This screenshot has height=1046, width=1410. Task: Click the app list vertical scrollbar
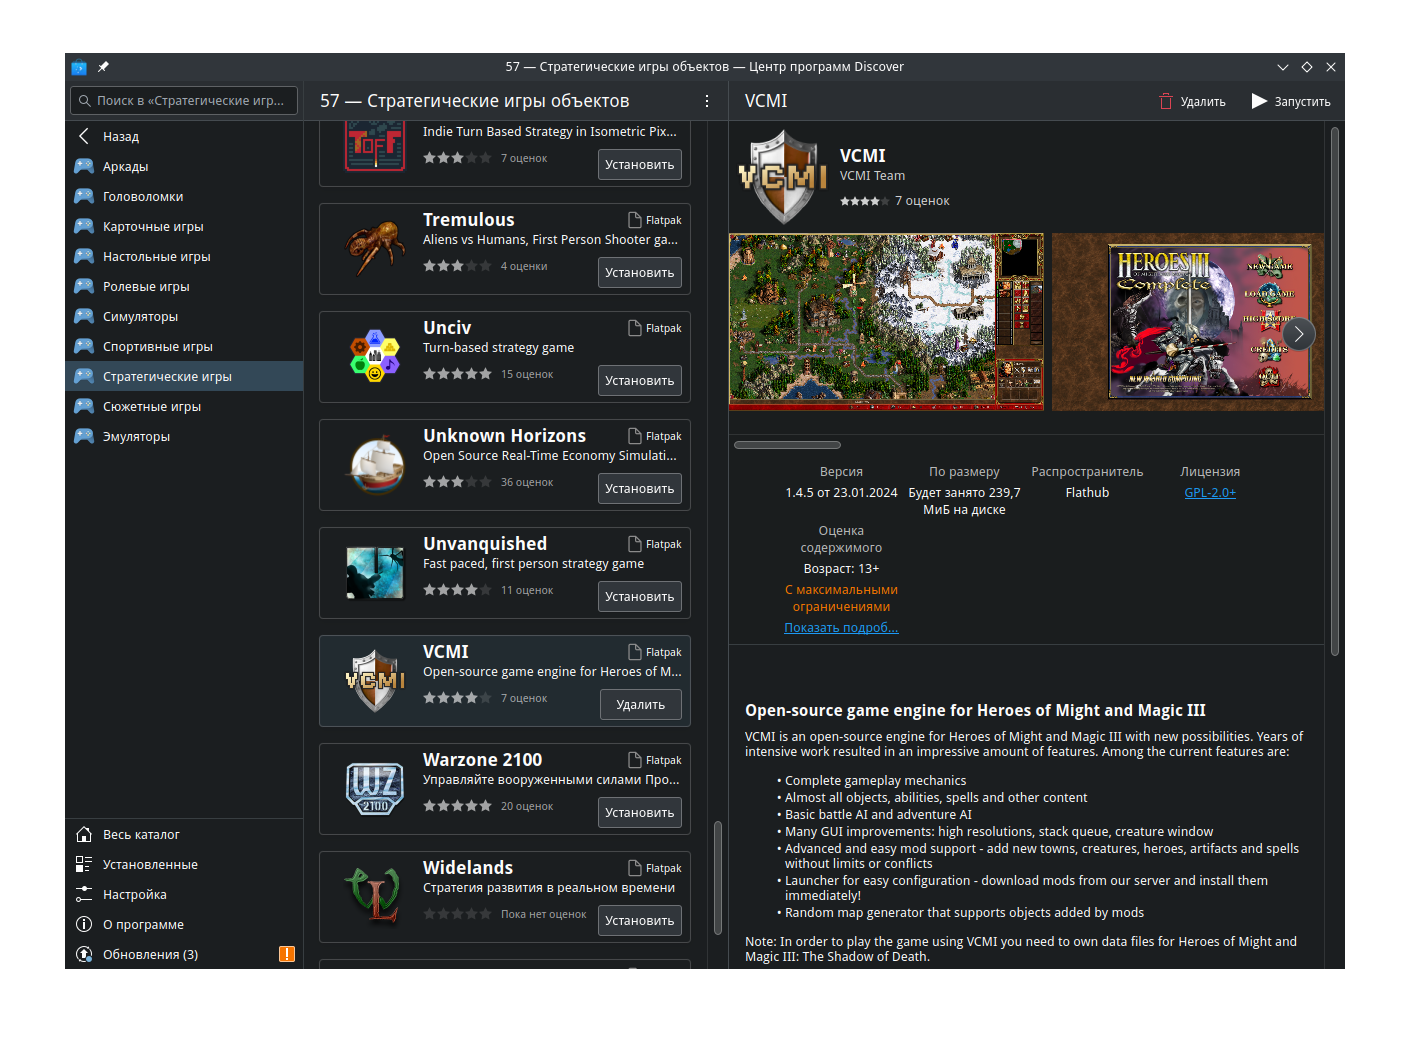tap(717, 878)
